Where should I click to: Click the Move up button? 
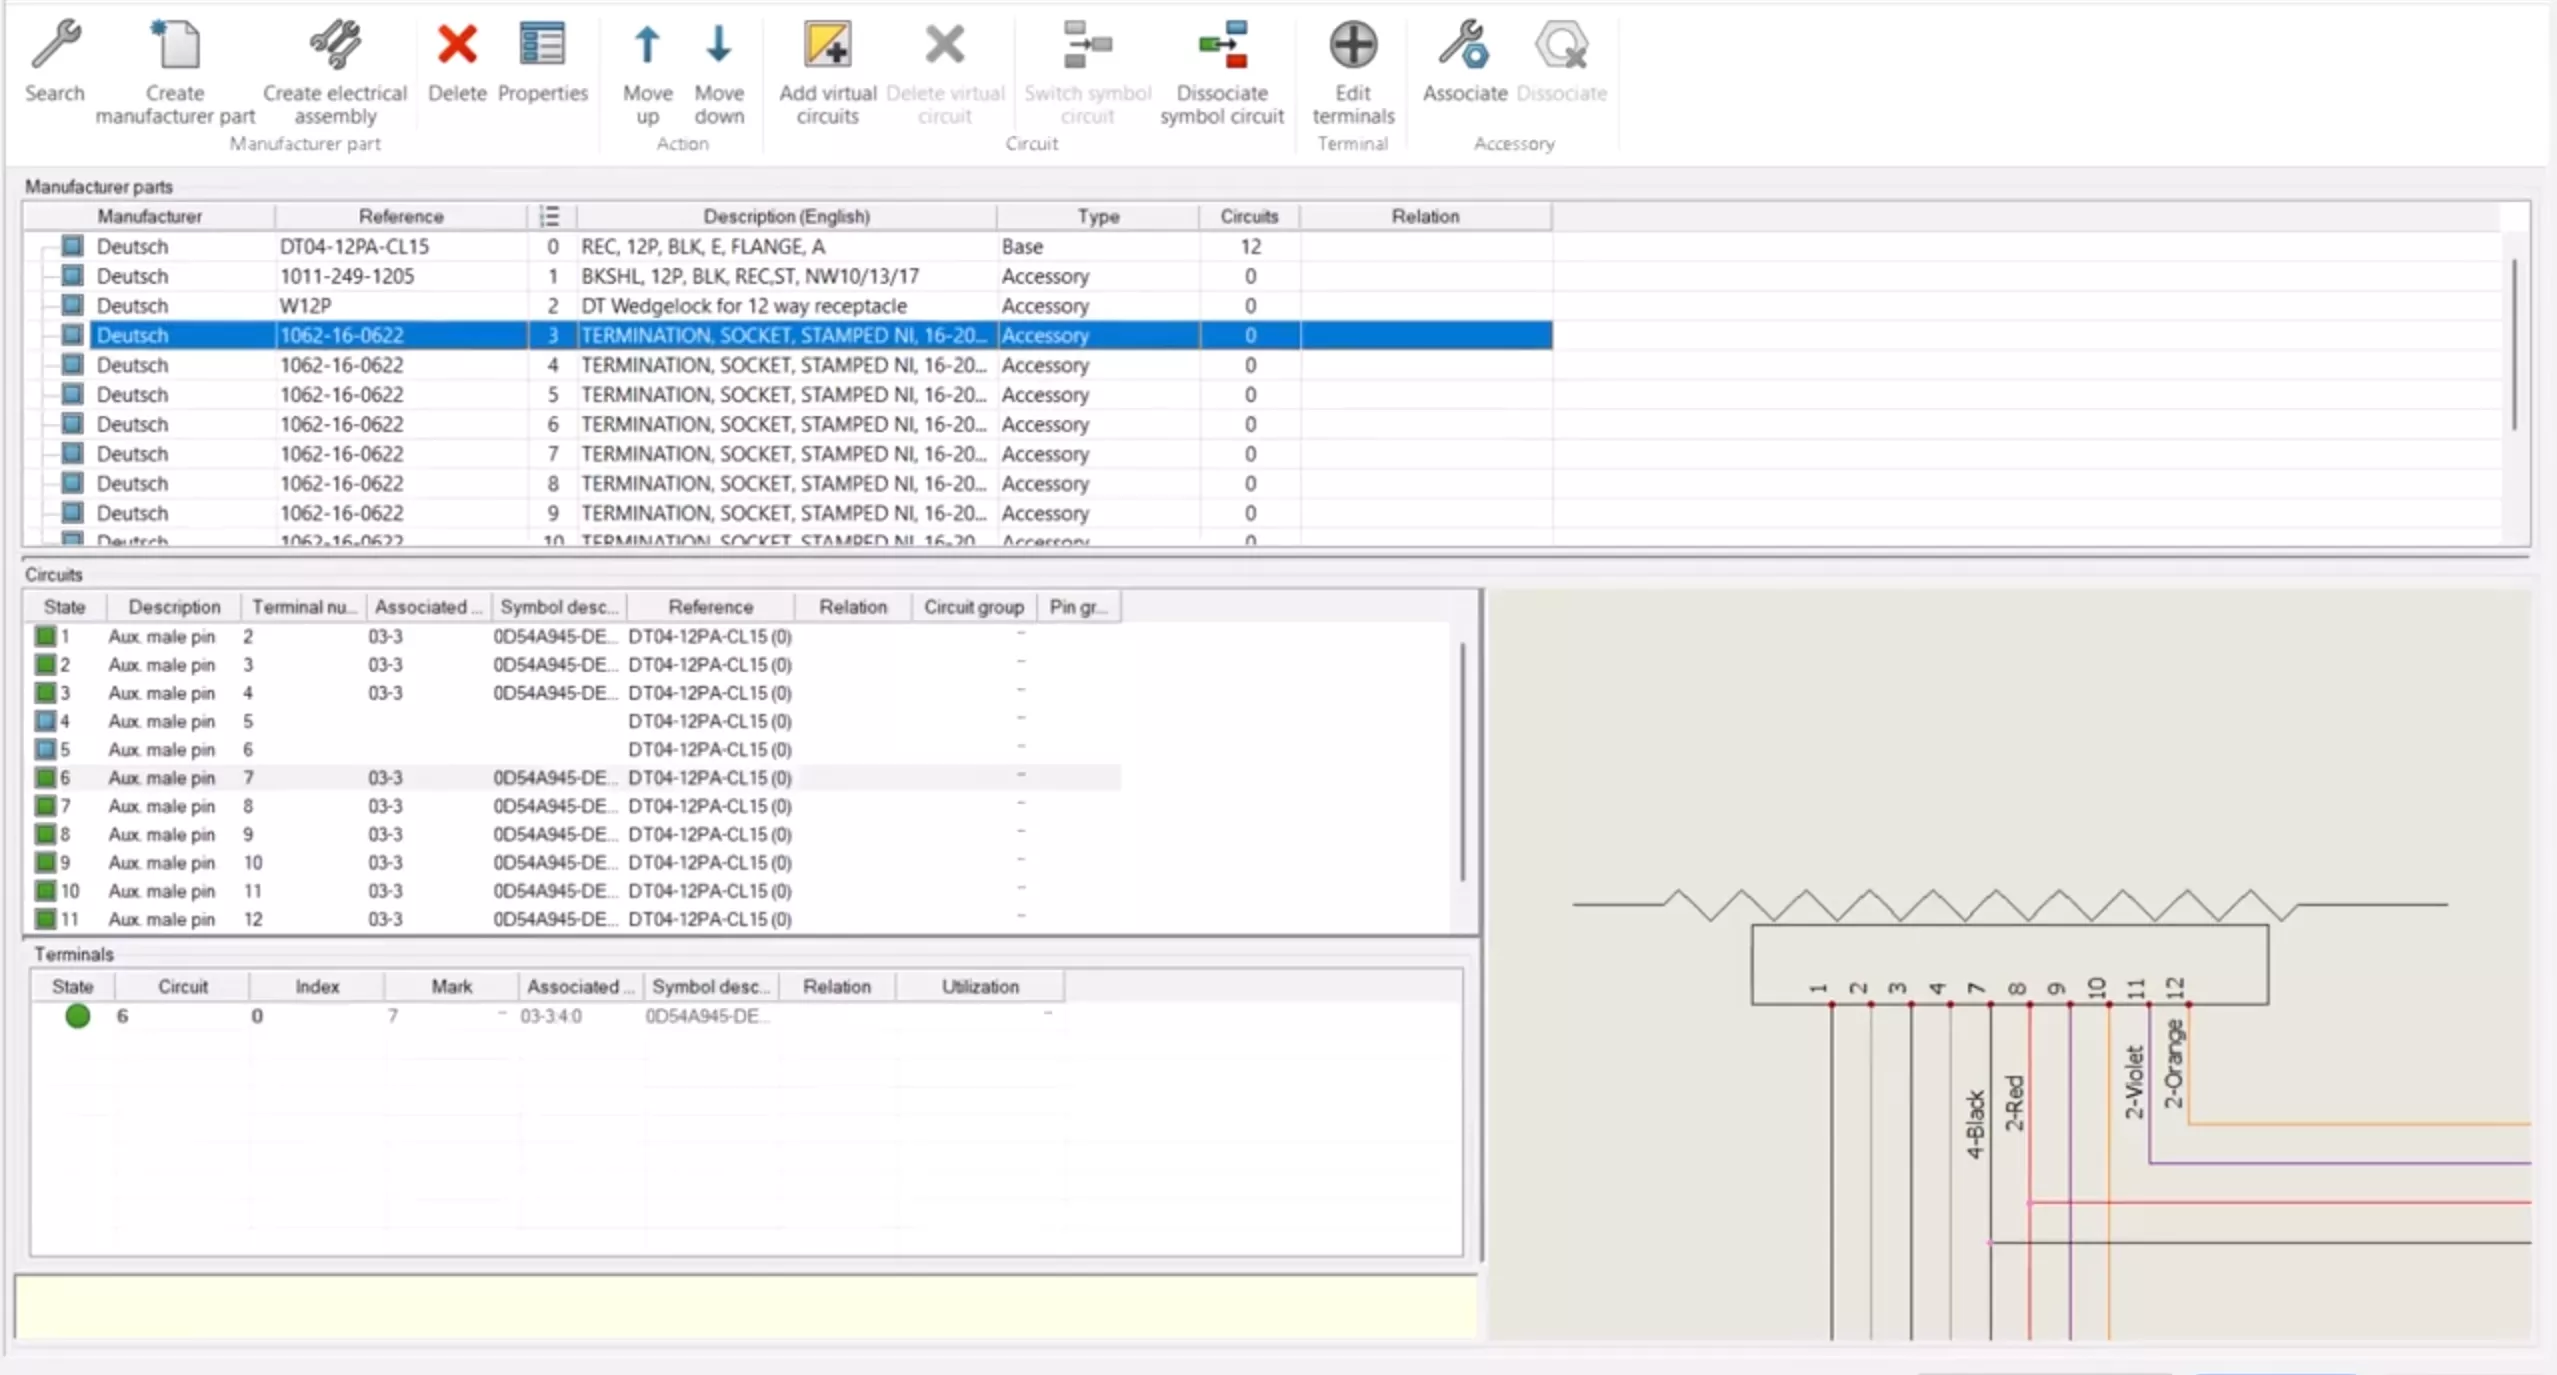point(646,60)
